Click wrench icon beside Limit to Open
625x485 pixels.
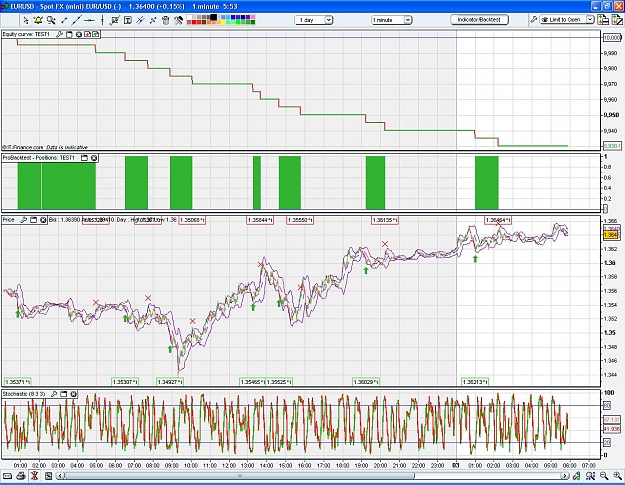533,20
